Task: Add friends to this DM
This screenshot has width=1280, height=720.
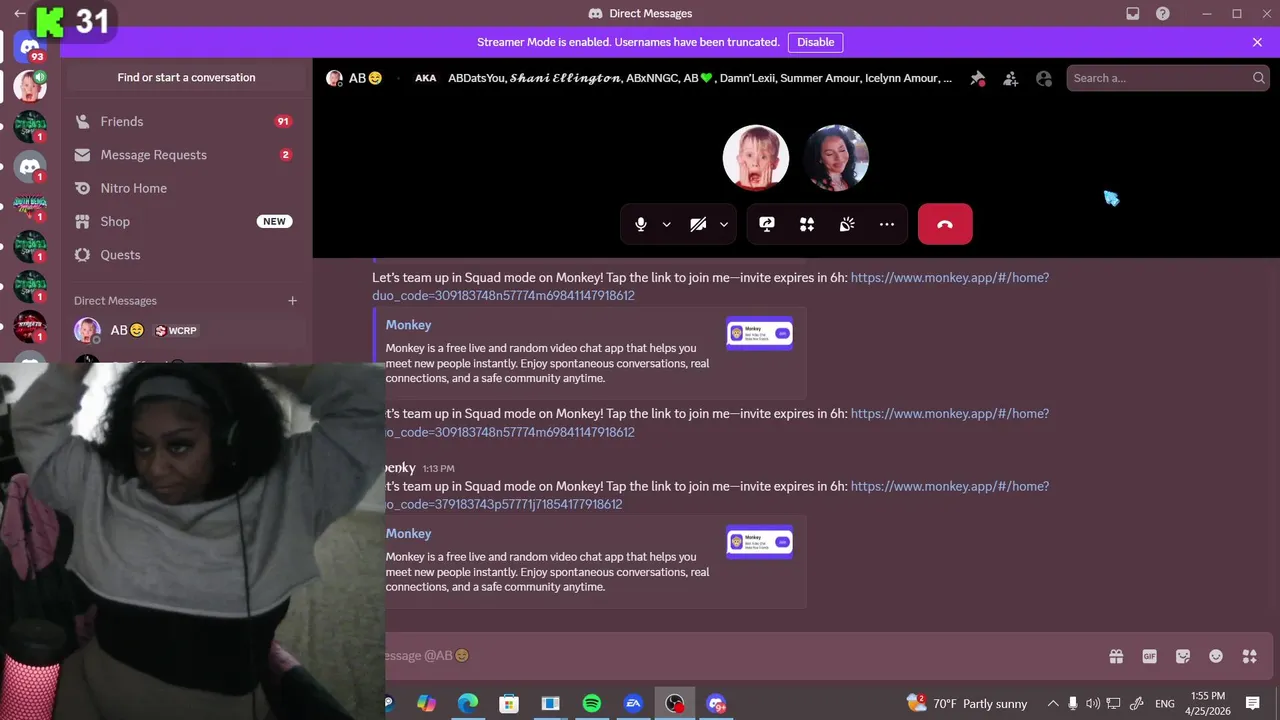Action: [1011, 78]
